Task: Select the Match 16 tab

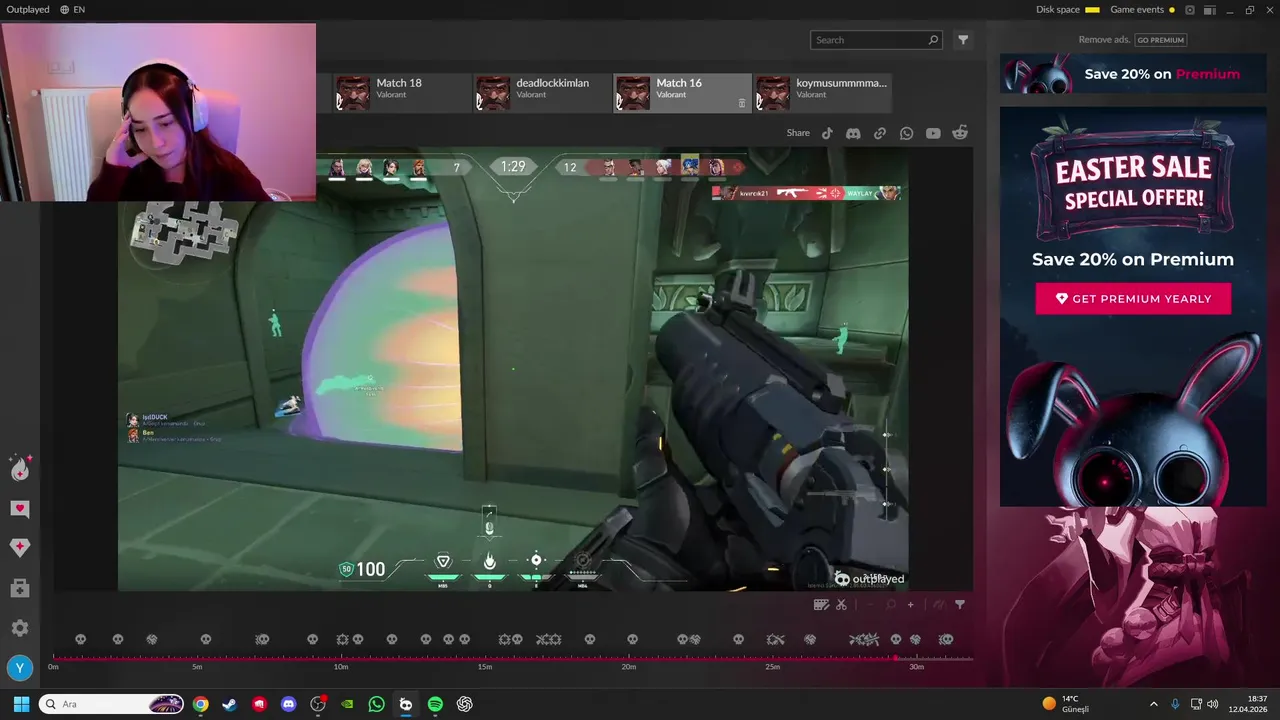Action: click(x=682, y=93)
